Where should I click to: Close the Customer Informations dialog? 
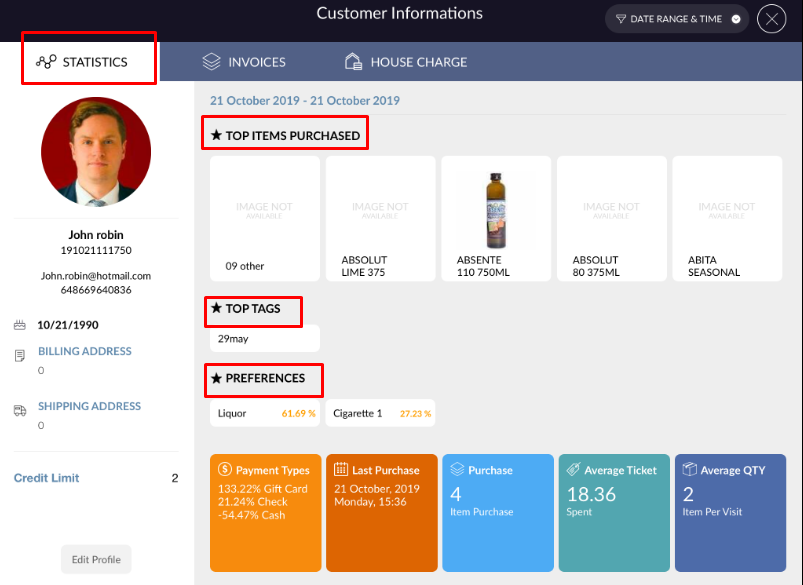pos(771,19)
